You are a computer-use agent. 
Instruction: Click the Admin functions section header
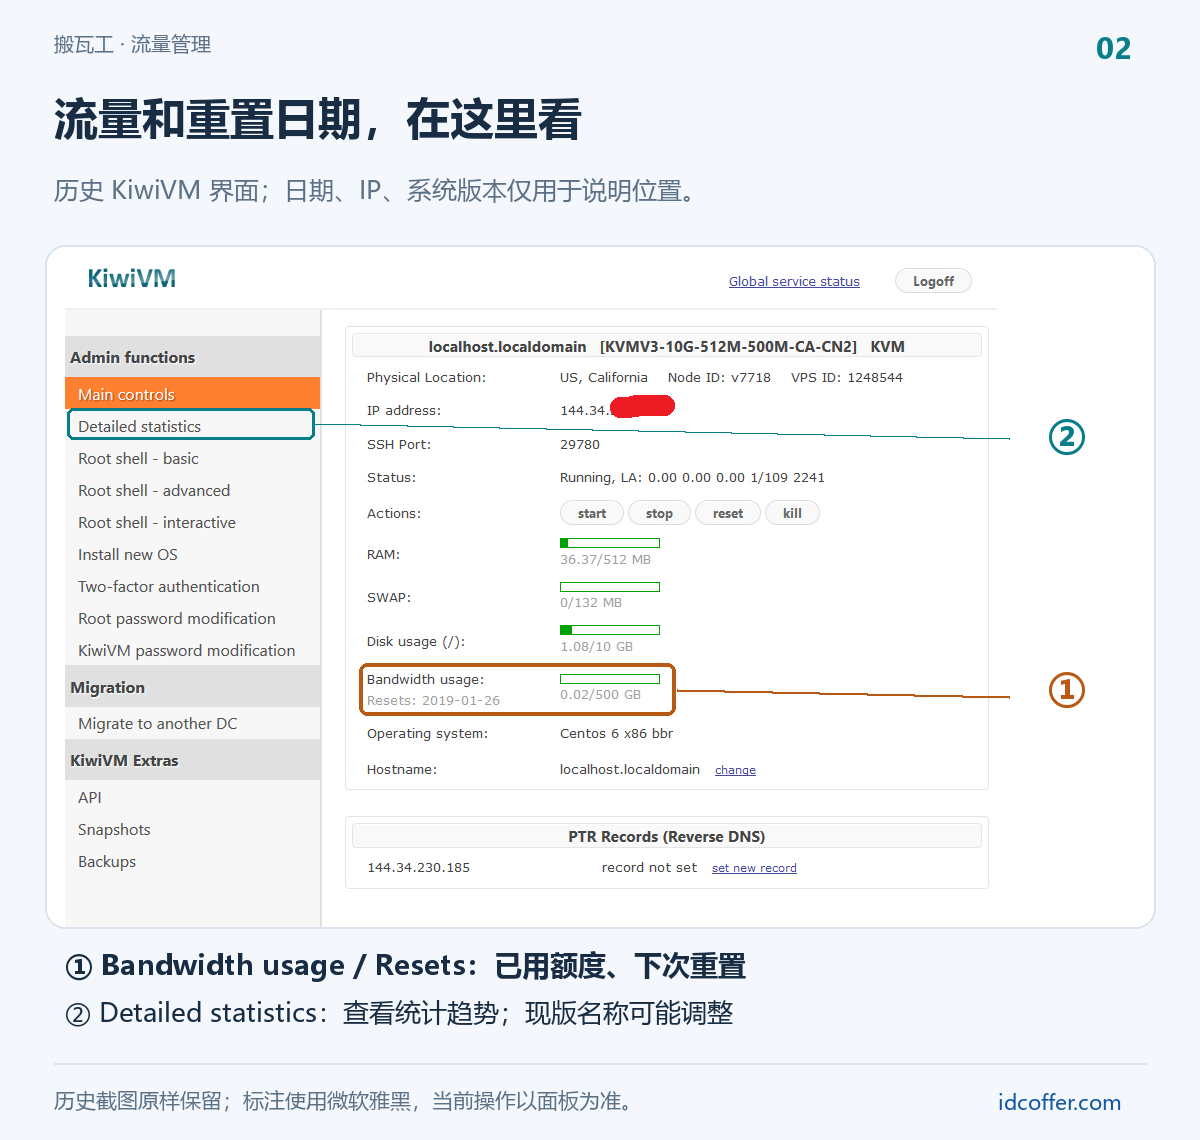click(x=193, y=357)
